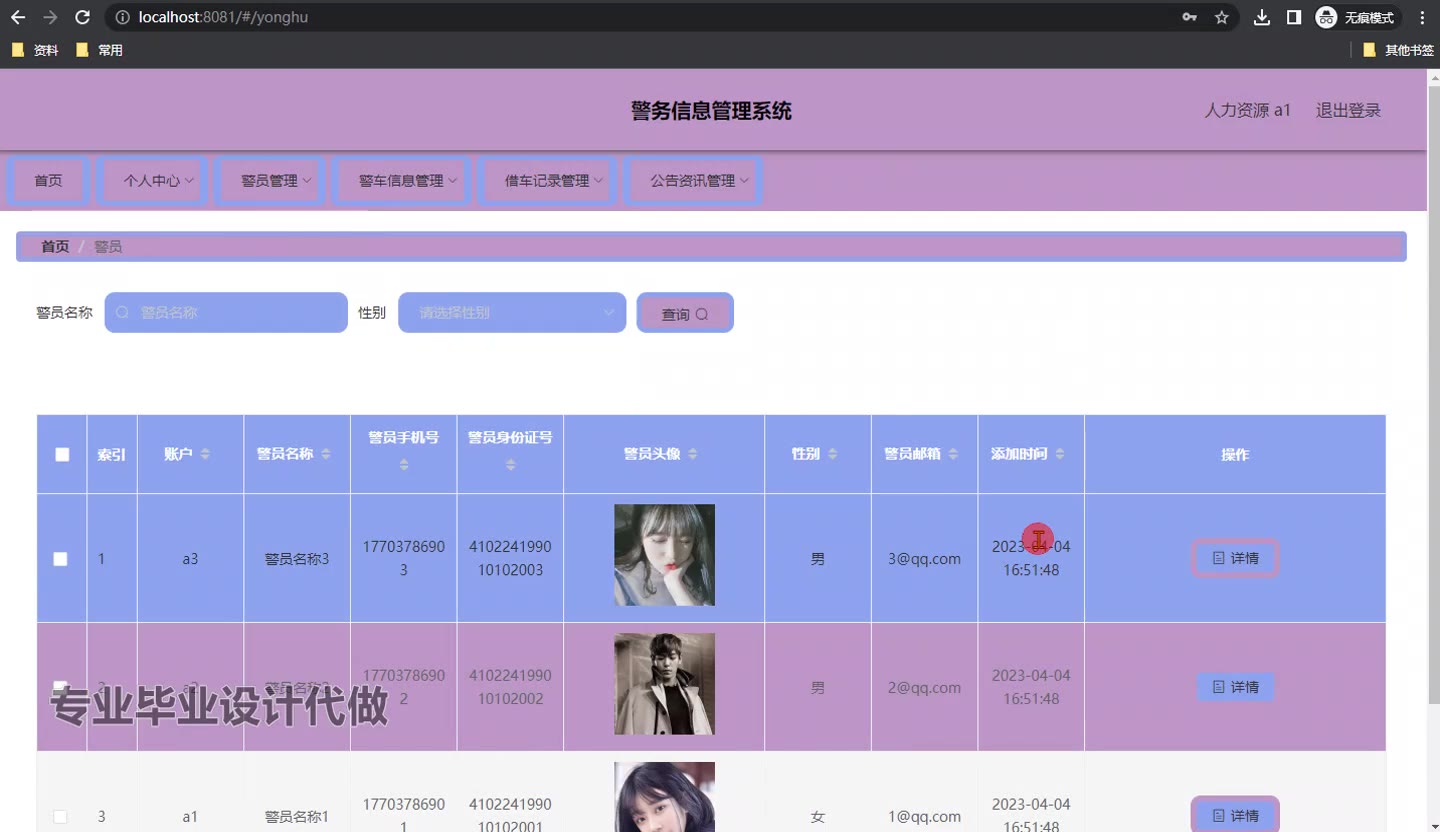This screenshot has height=832, width=1440.
Task: Go back using browser back arrow
Action: click(x=18, y=17)
